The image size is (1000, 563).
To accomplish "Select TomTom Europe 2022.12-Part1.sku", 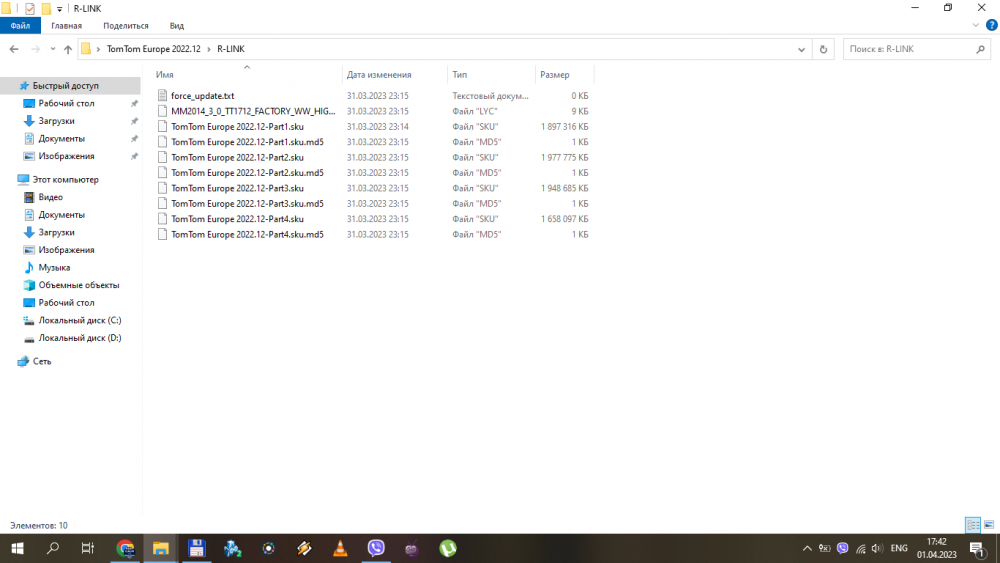I will (237, 126).
